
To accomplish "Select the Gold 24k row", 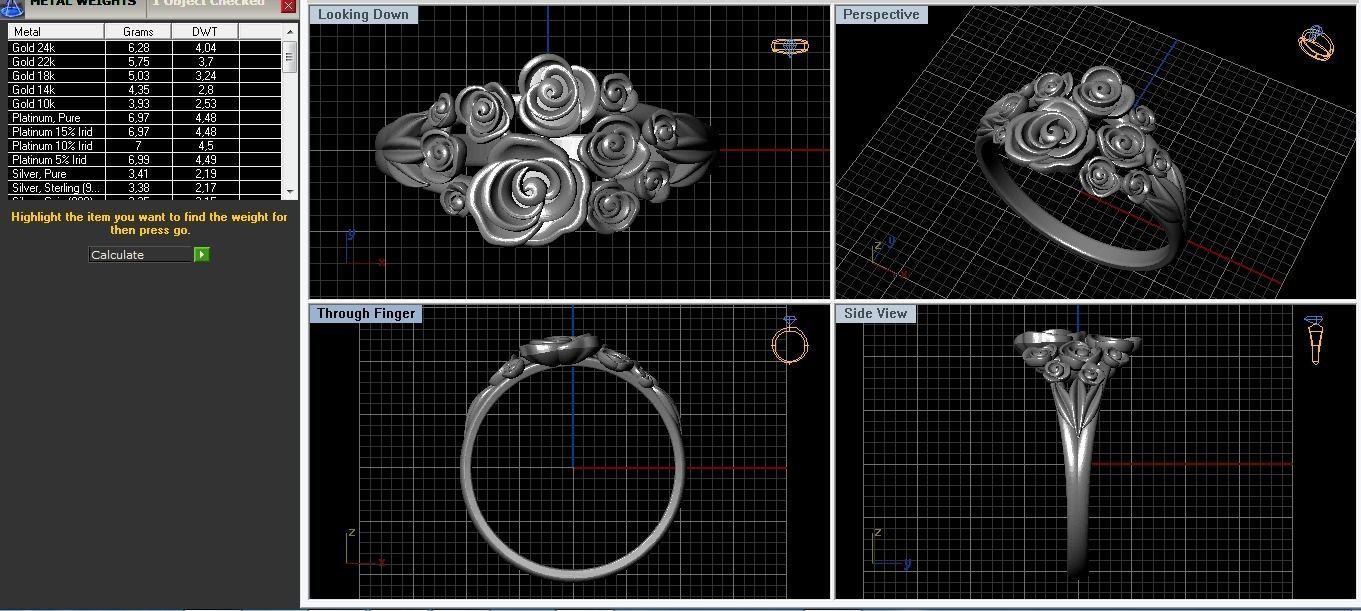I will pos(145,48).
